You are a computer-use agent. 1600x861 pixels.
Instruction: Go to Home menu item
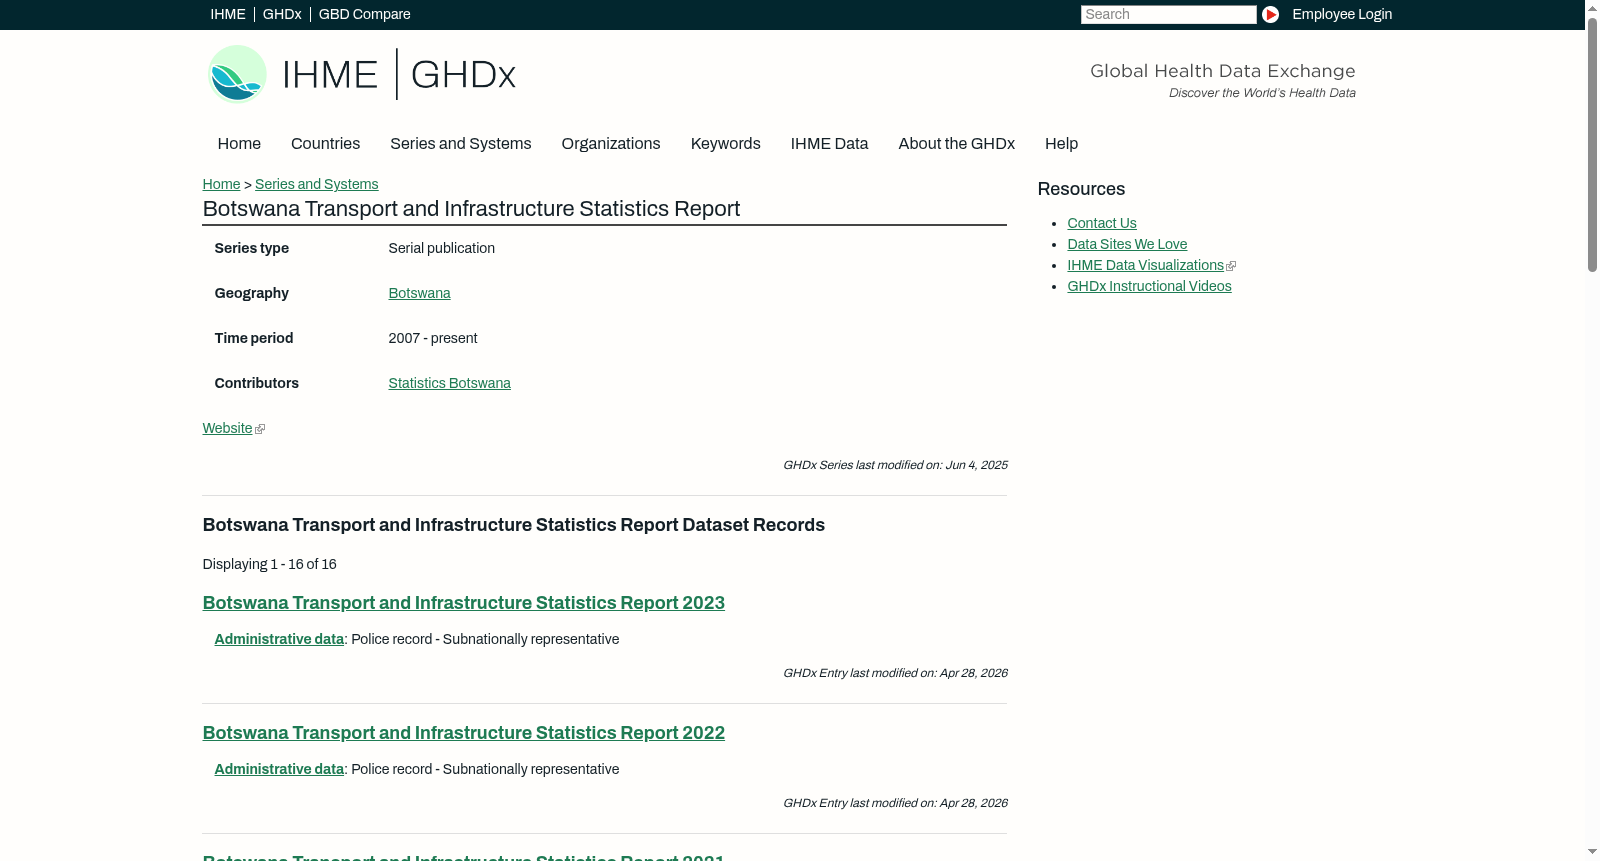click(239, 144)
